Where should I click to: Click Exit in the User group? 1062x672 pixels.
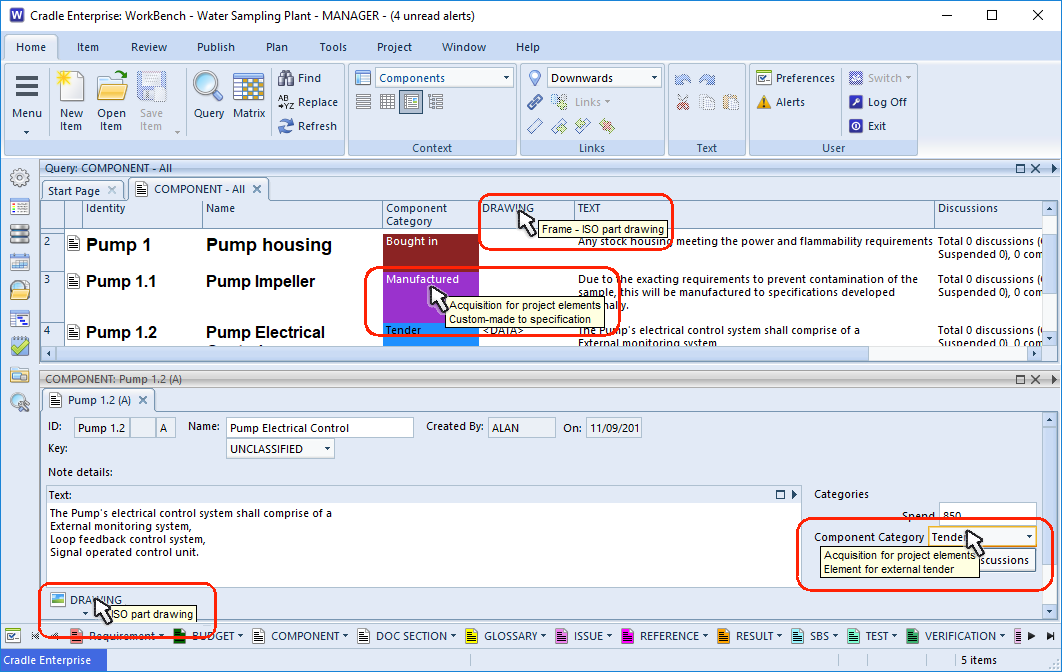(868, 126)
